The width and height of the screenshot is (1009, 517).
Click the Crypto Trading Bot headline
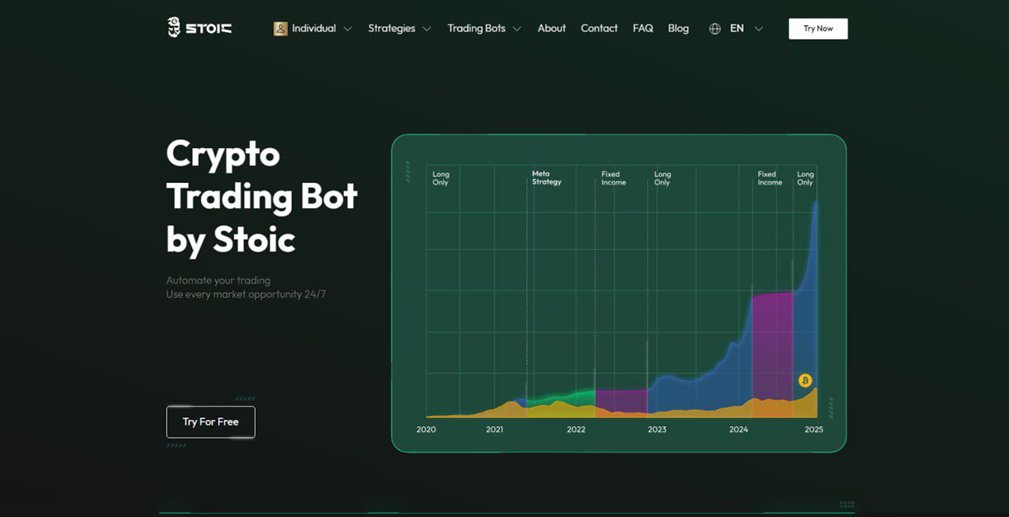click(261, 196)
